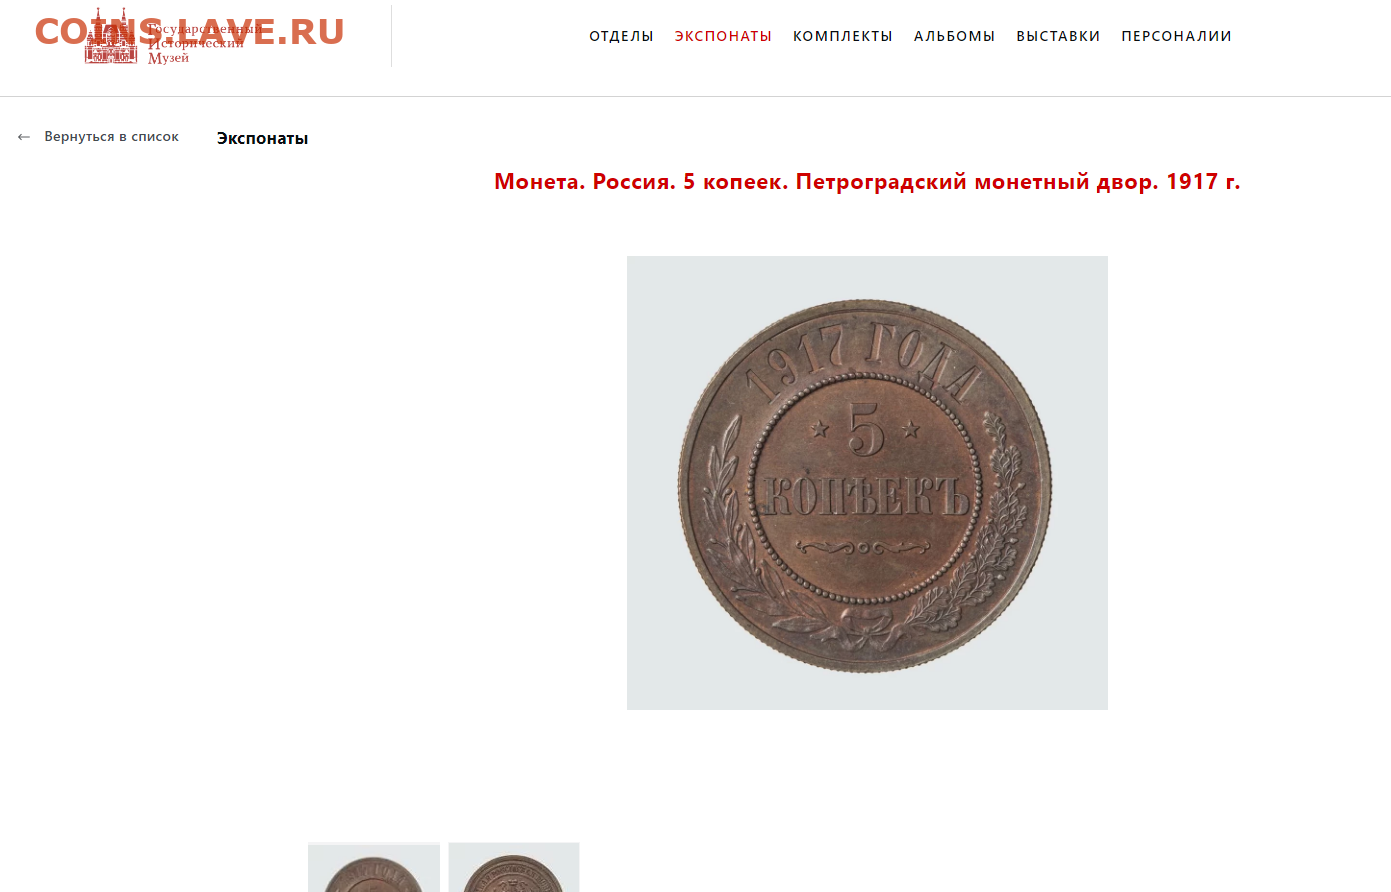
Task: Click the COINS.LAVE.RU watermark text
Action: [189, 32]
